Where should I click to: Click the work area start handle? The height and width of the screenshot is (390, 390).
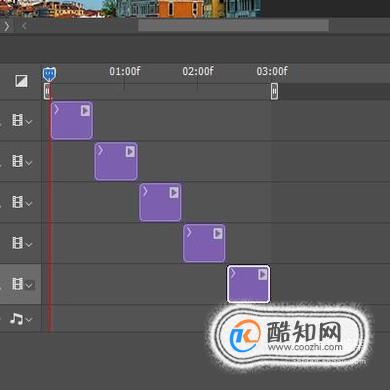(47, 91)
